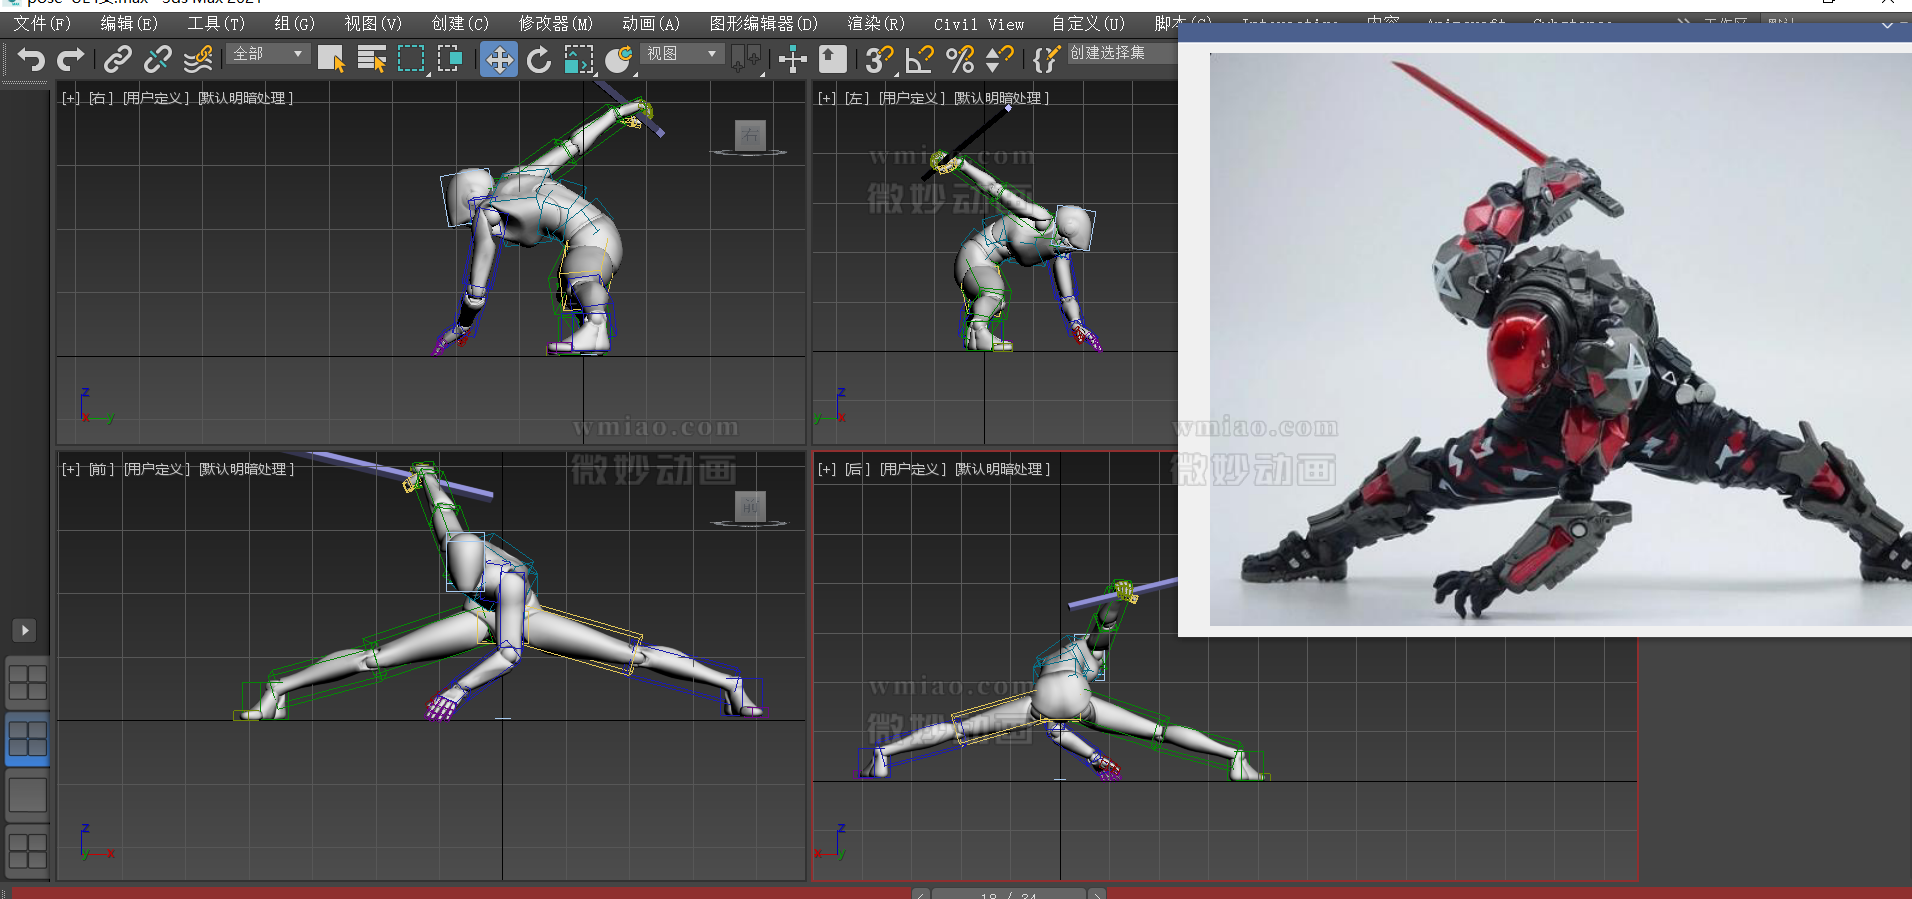Click the Redo arrow icon
1912x899 pixels.
[70, 60]
